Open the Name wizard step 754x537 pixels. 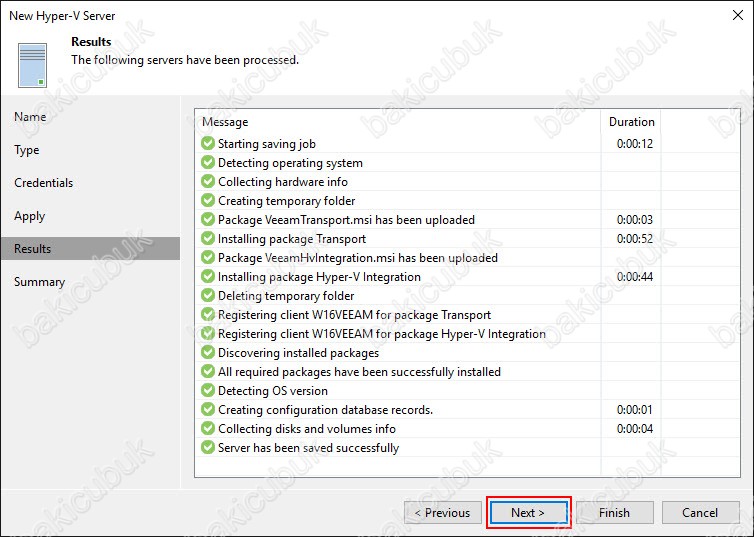click(30, 117)
